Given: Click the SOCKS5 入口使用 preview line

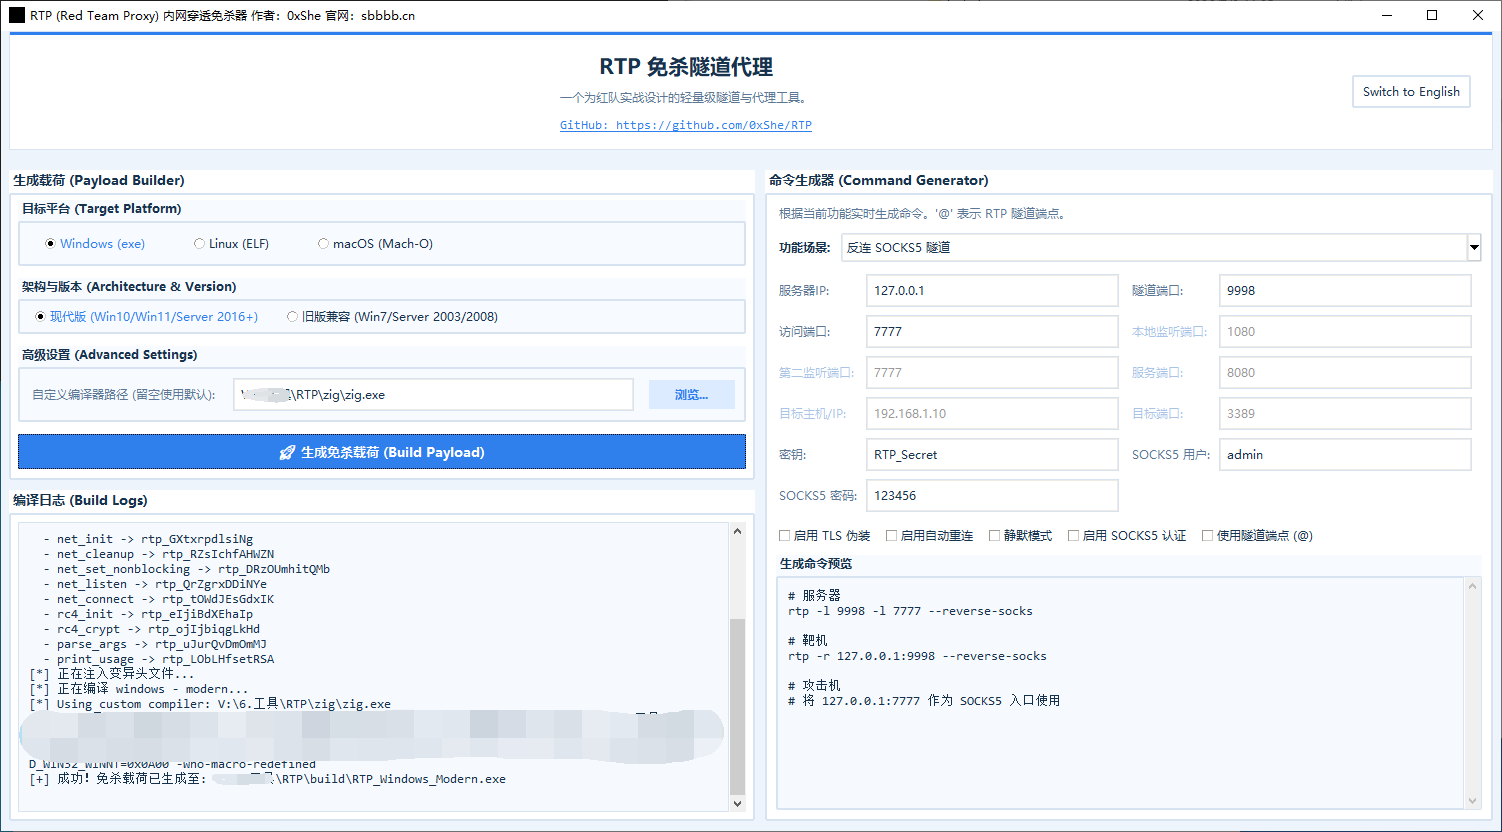Looking at the screenshot, I should (x=924, y=701).
